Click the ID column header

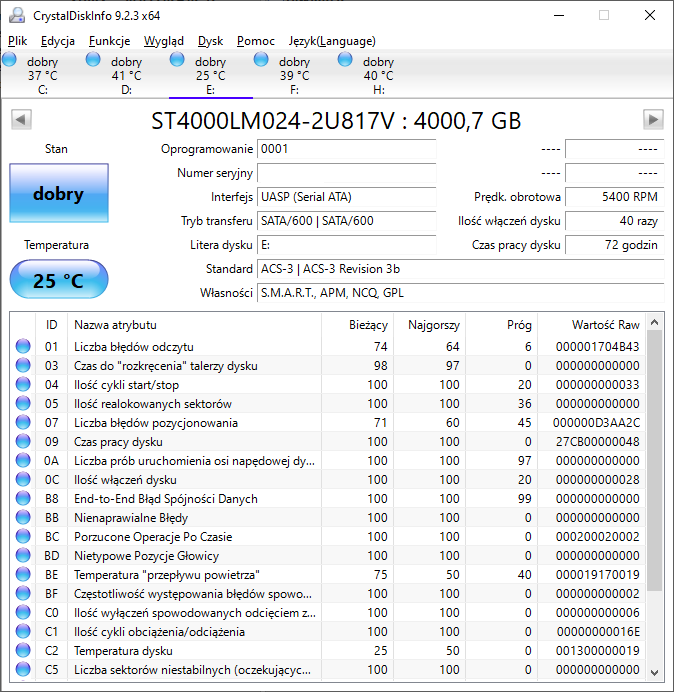[51, 325]
